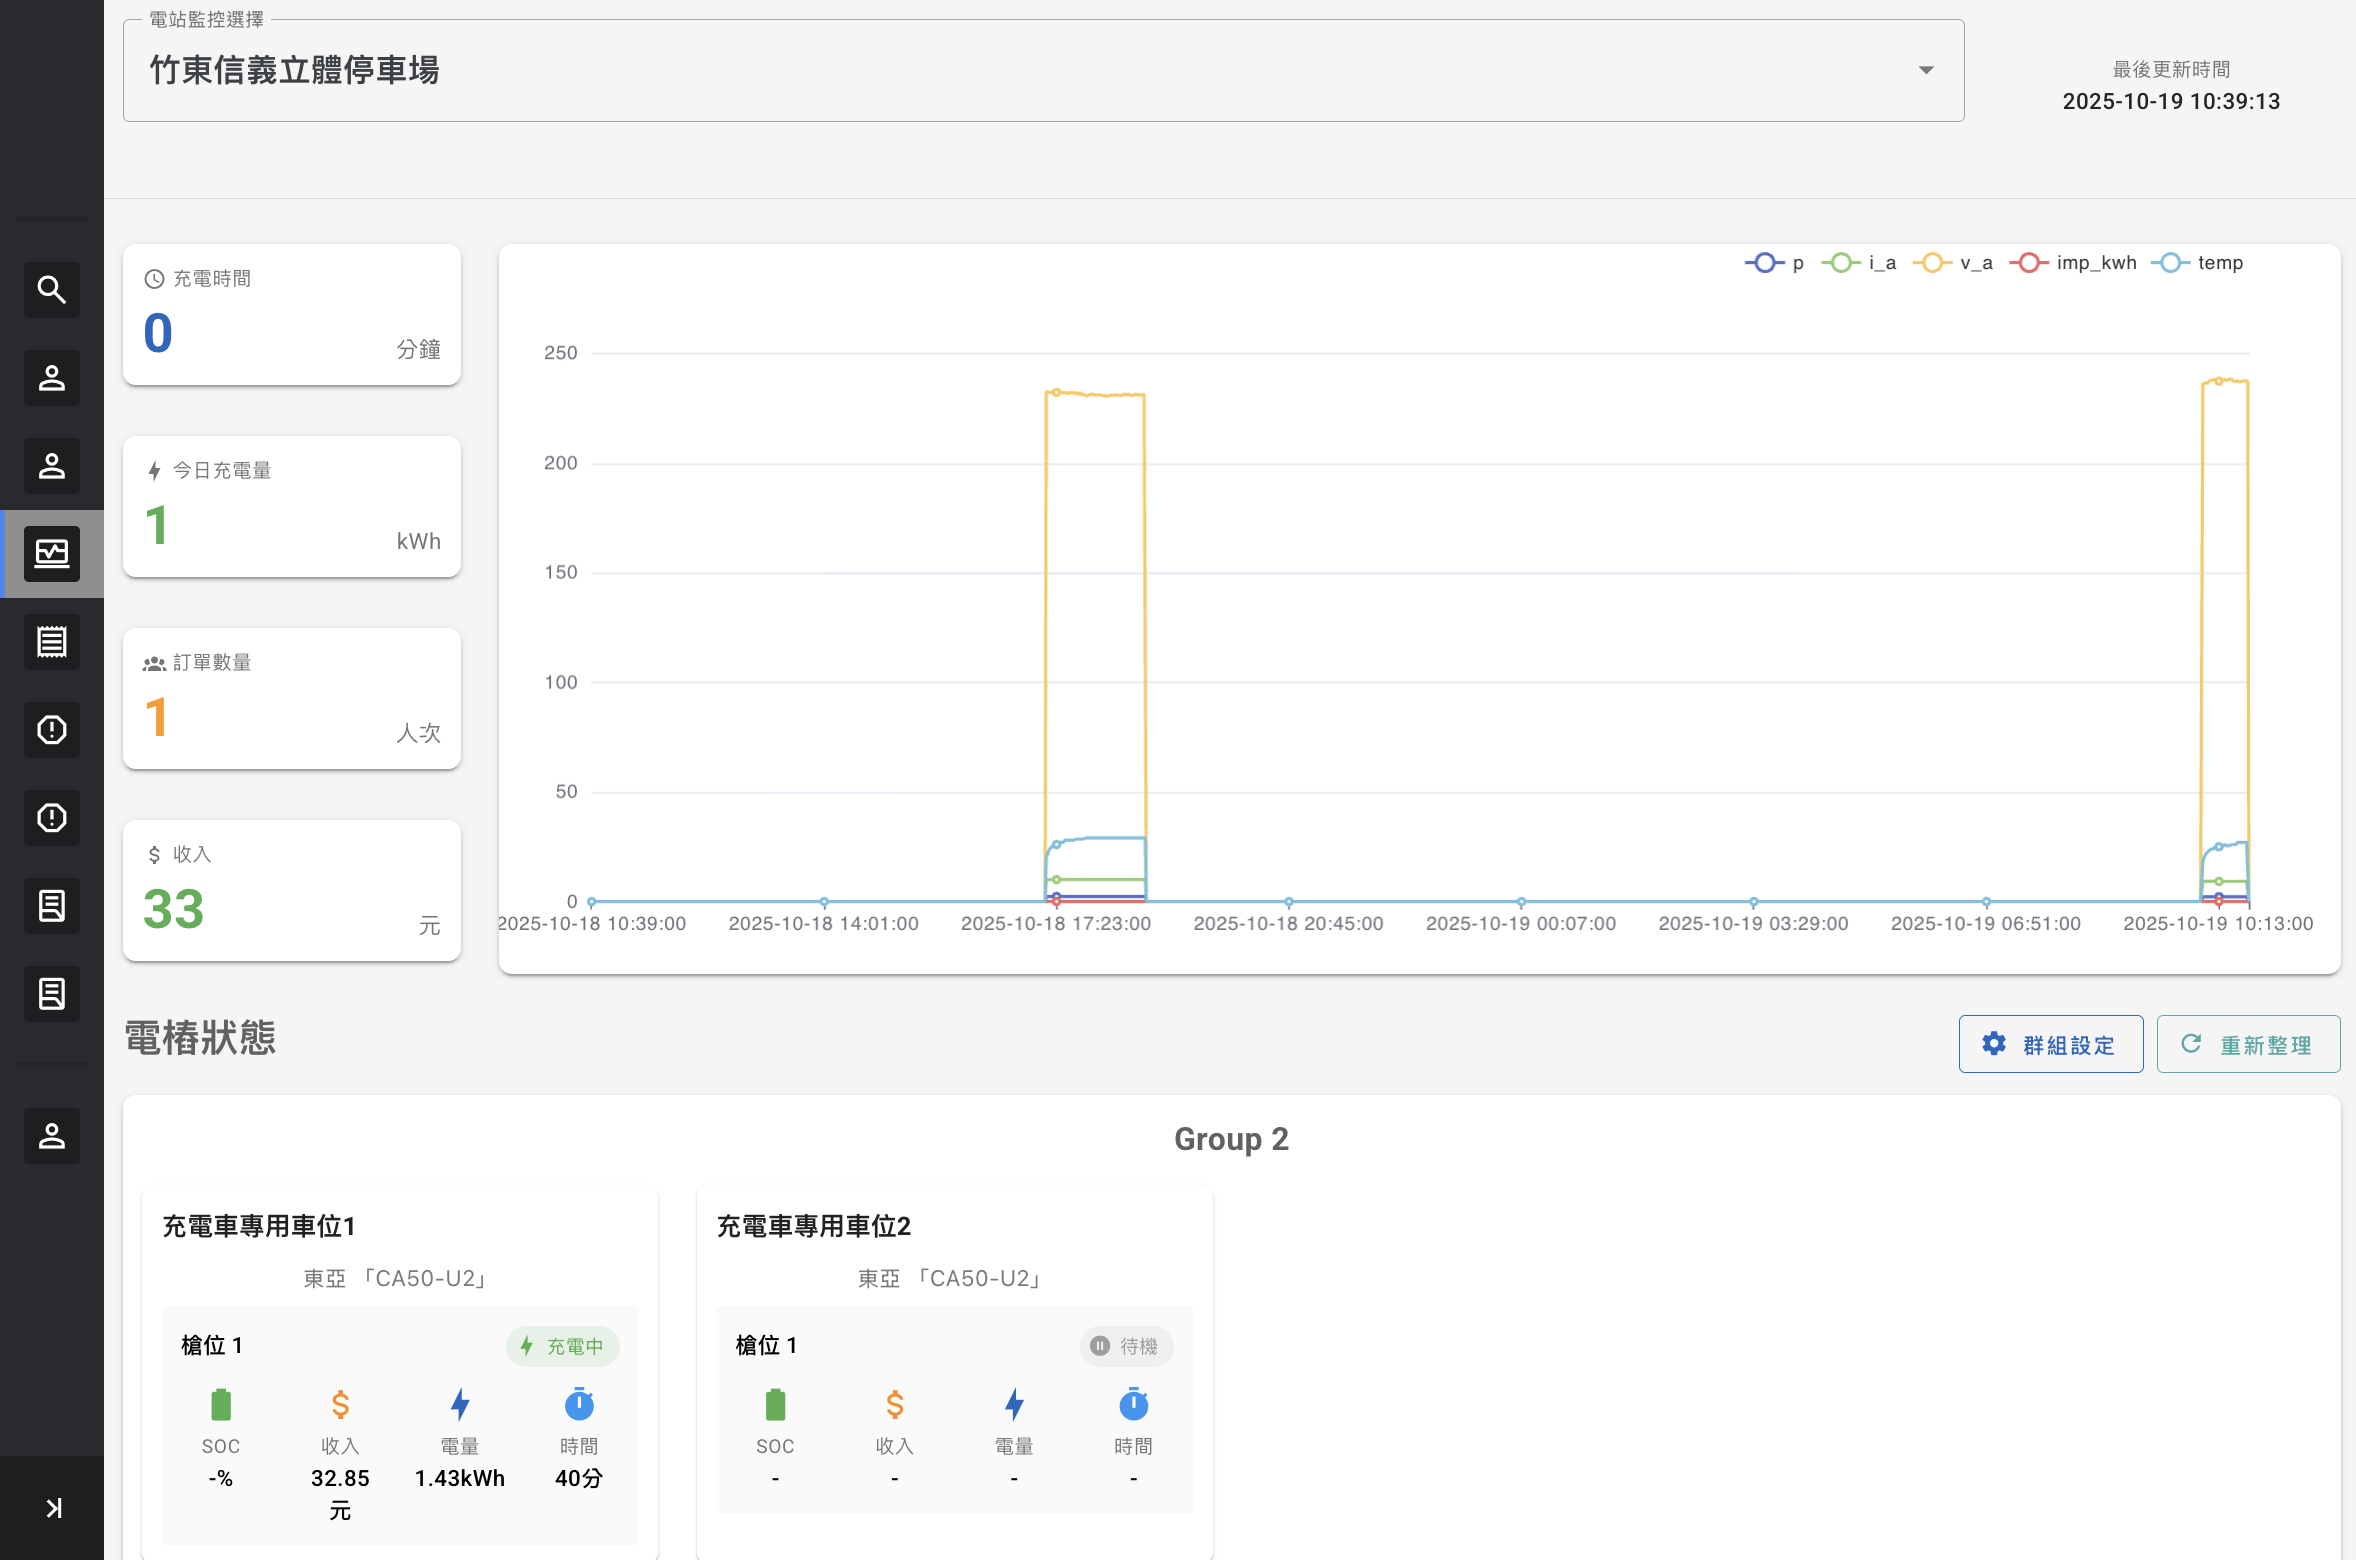This screenshot has width=2356, height=1560.
Task: Click the 待機 status chip
Action: 1126,1346
